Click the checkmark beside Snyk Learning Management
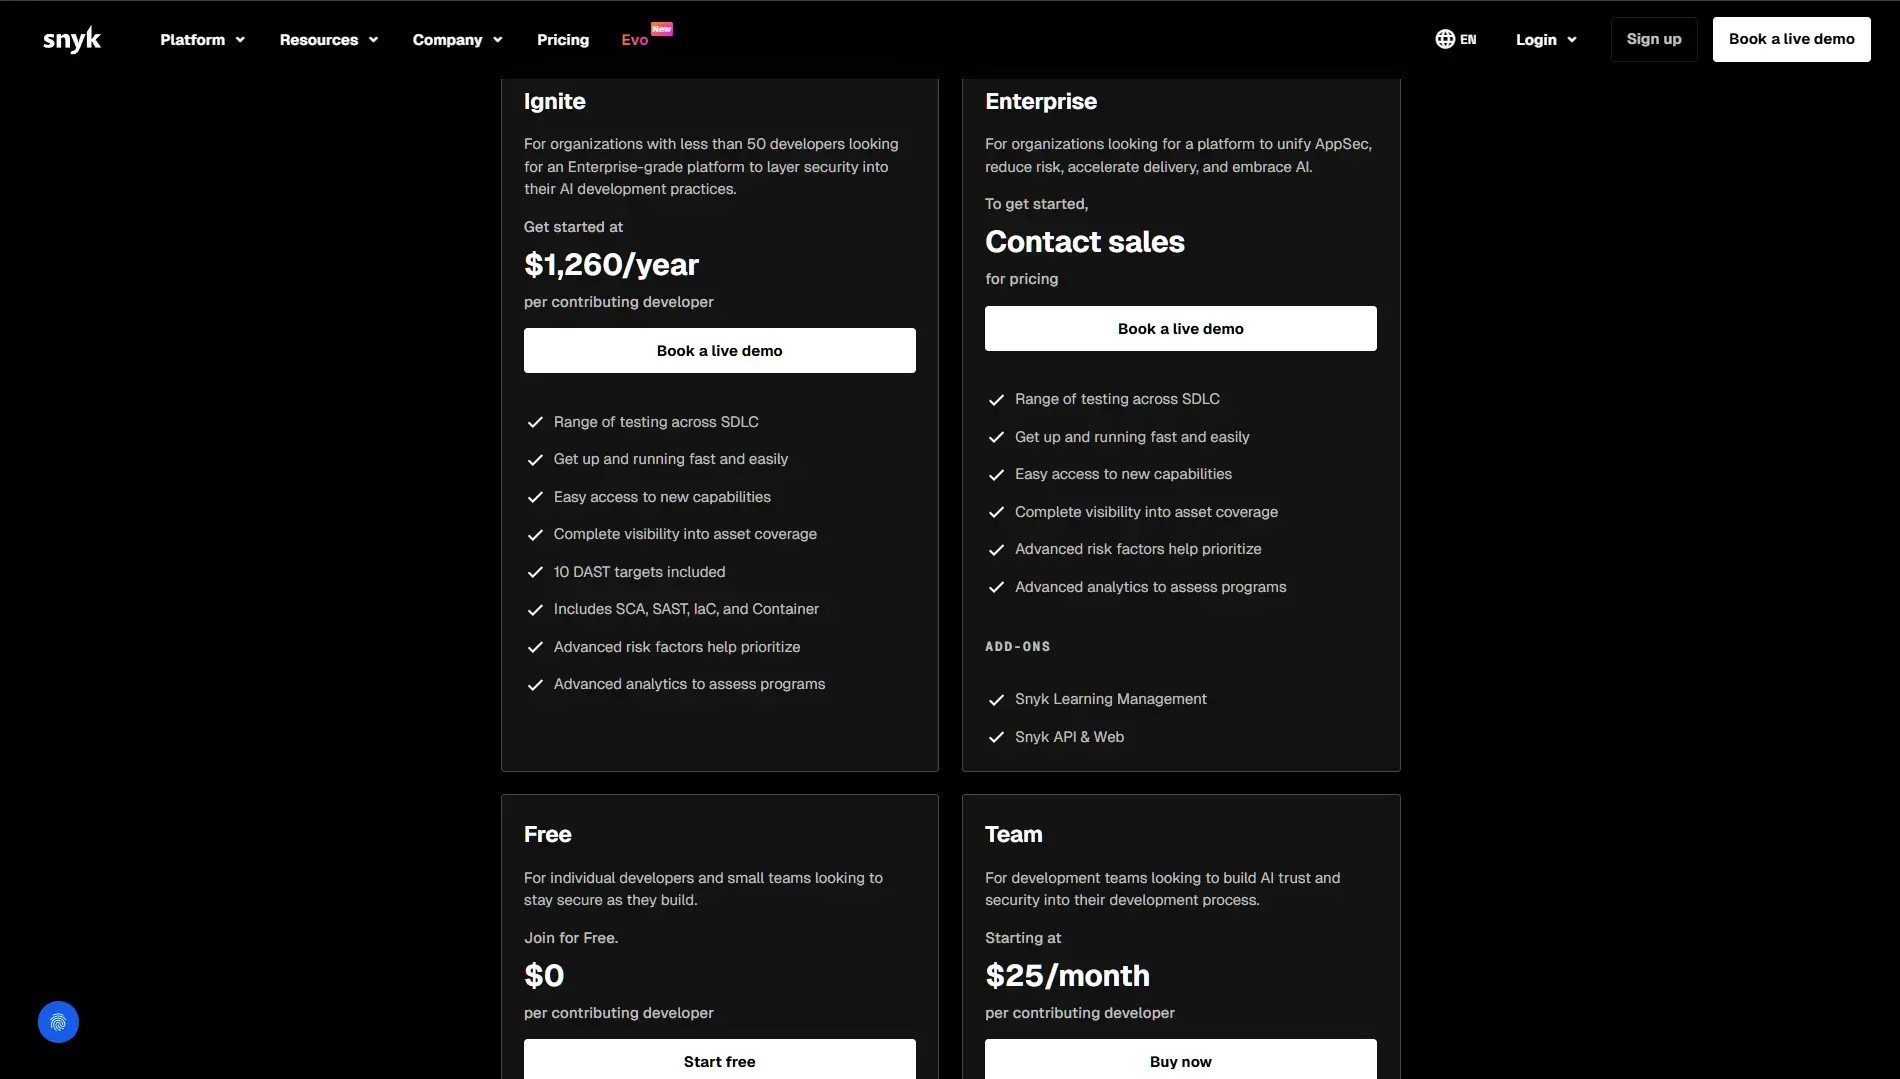Screen dimensions: 1900x1079 pos(996,700)
